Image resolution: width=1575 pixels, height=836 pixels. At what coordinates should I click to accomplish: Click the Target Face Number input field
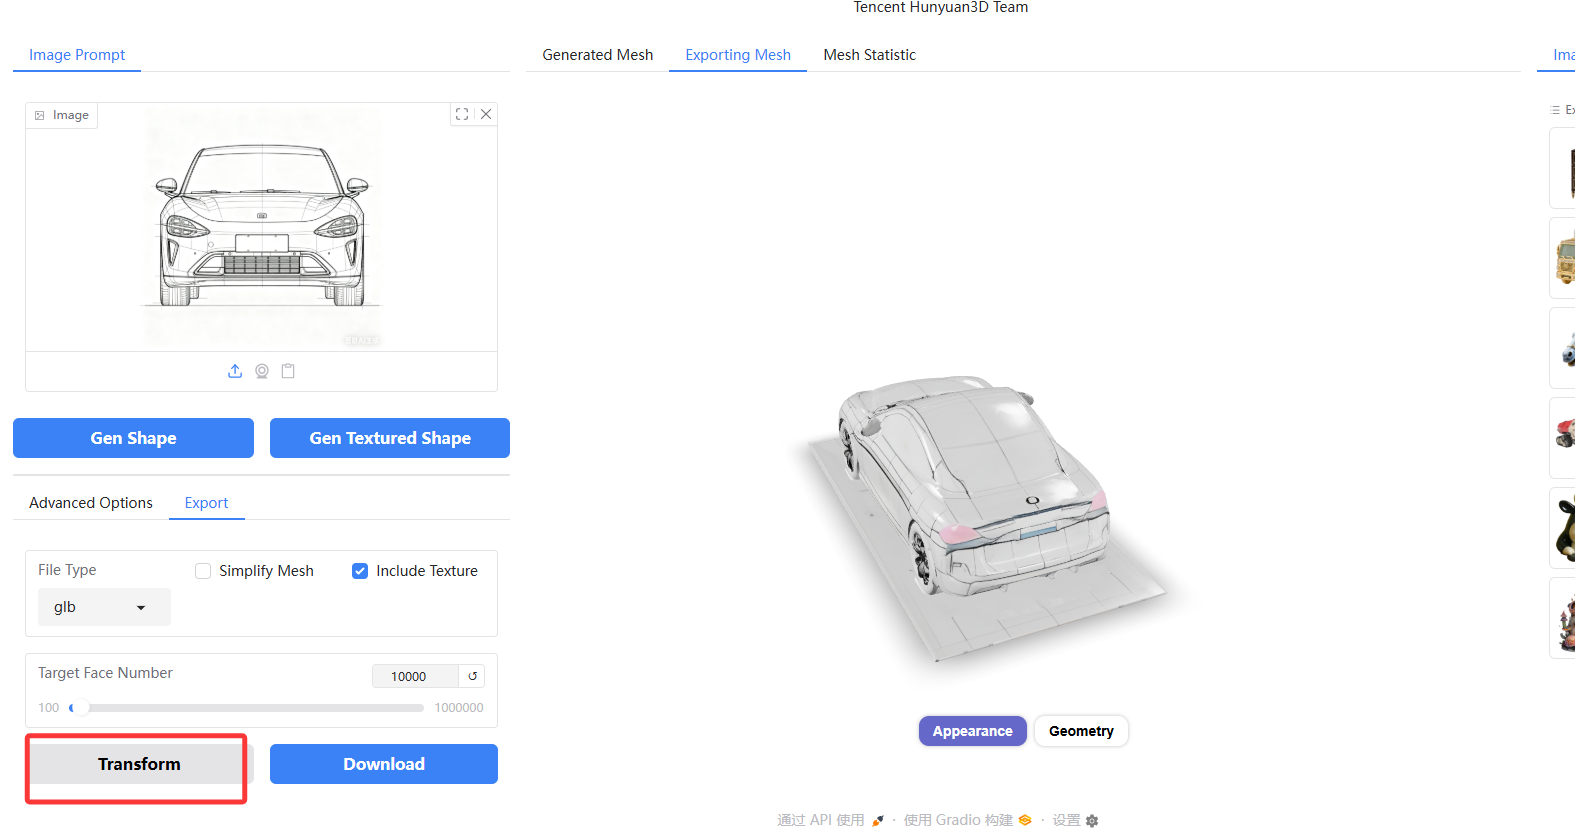tap(414, 676)
